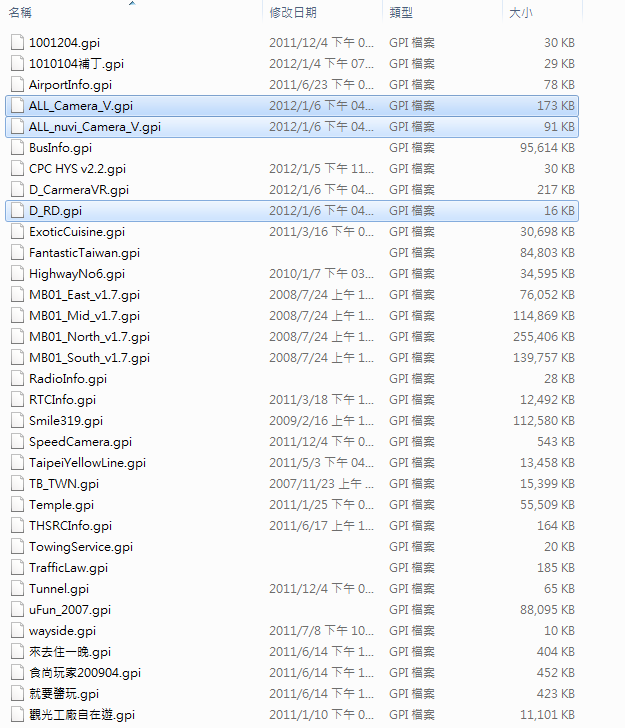625x728 pixels.
Task: Click the file icon of MB01_South_v1.7.gpi
Action: coord(18,358)
